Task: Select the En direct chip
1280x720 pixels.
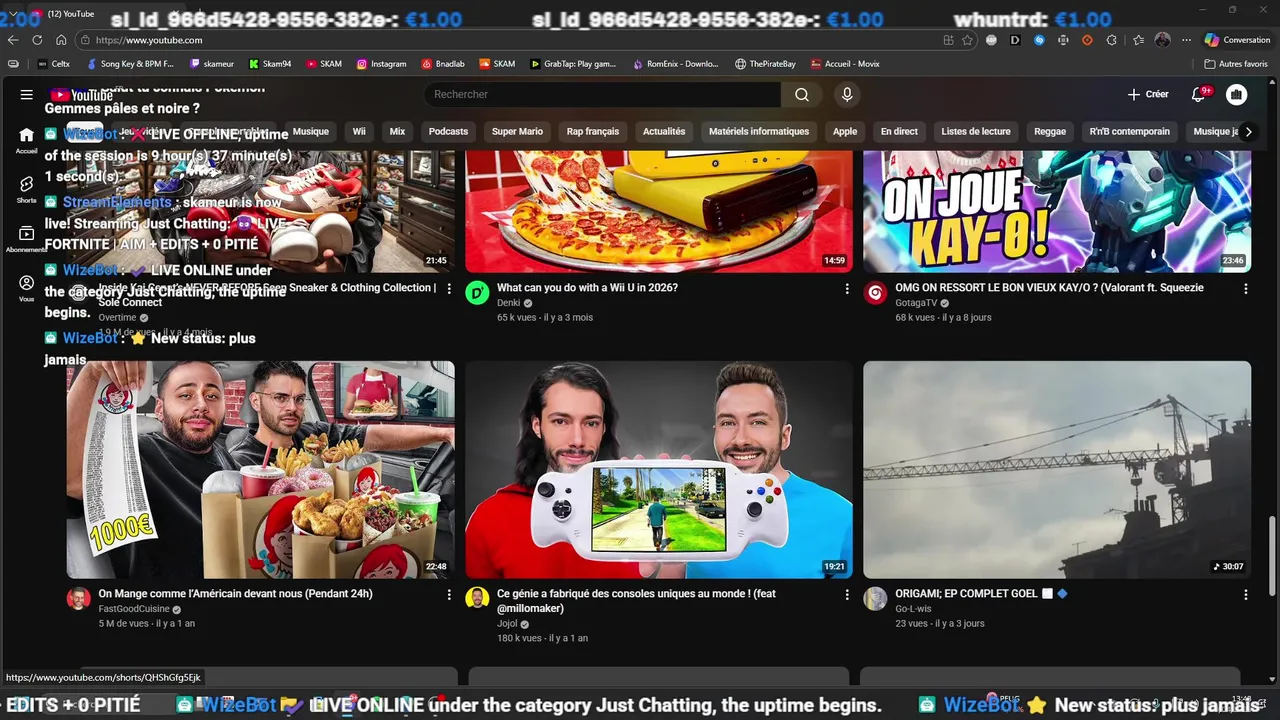Action: point(899,131)
